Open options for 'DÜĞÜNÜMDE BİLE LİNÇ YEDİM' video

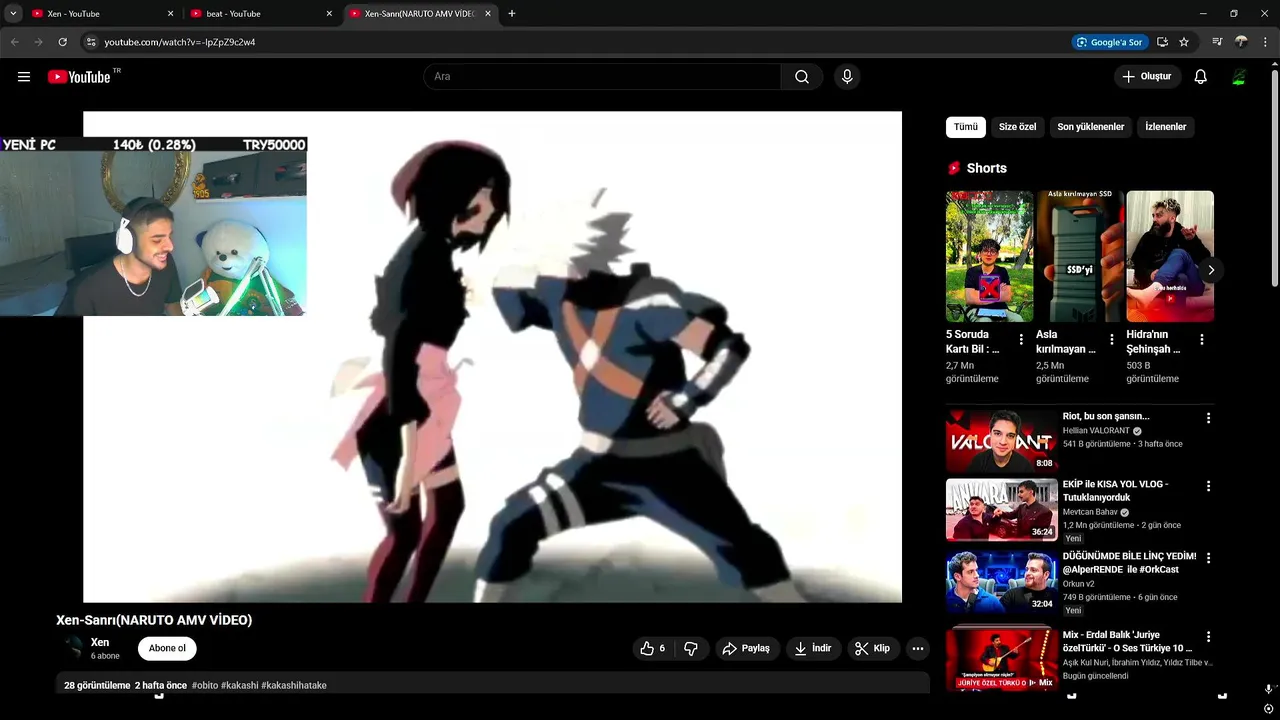[x=1208, y=558]
